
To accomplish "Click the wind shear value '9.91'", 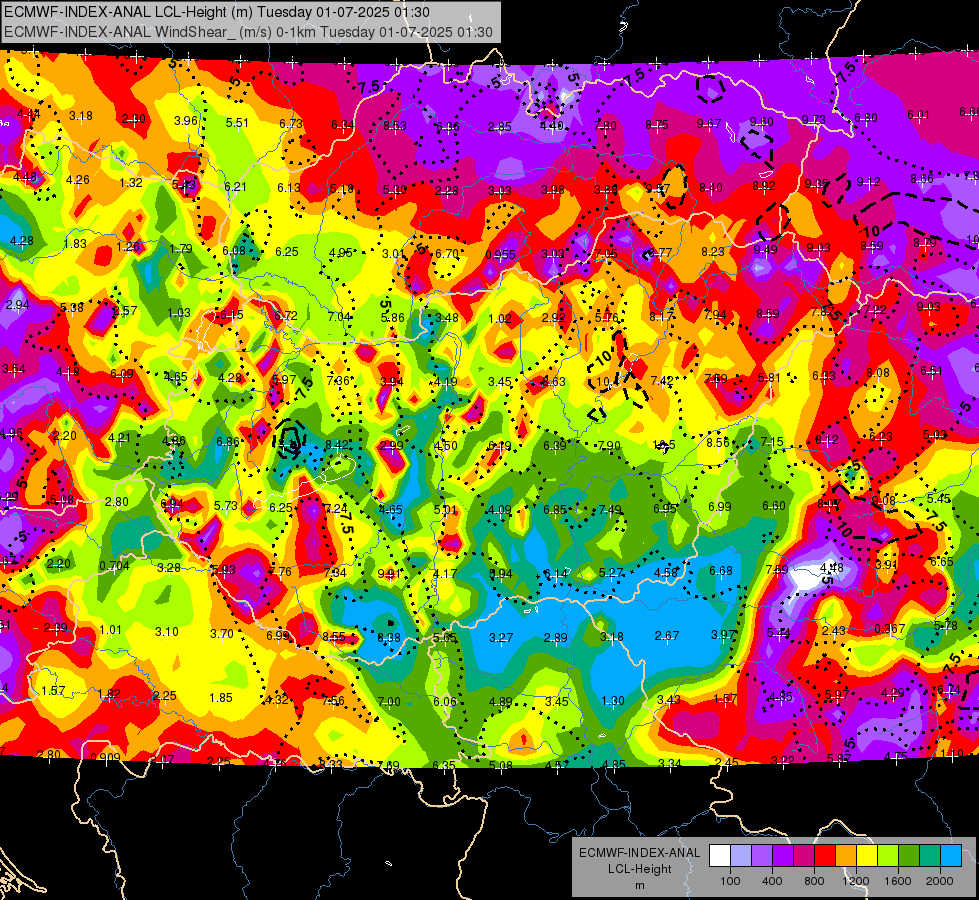I will [x=390, y=573].
